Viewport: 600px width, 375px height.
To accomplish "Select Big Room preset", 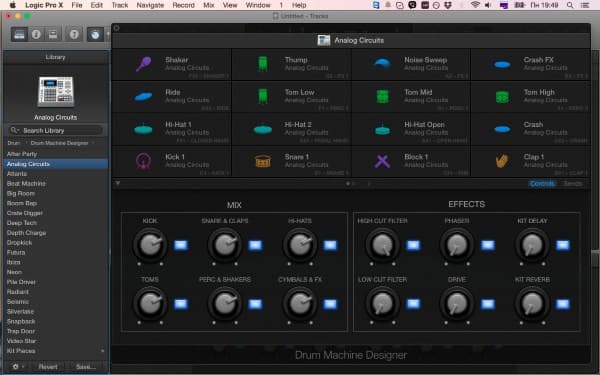I will 55,194.
